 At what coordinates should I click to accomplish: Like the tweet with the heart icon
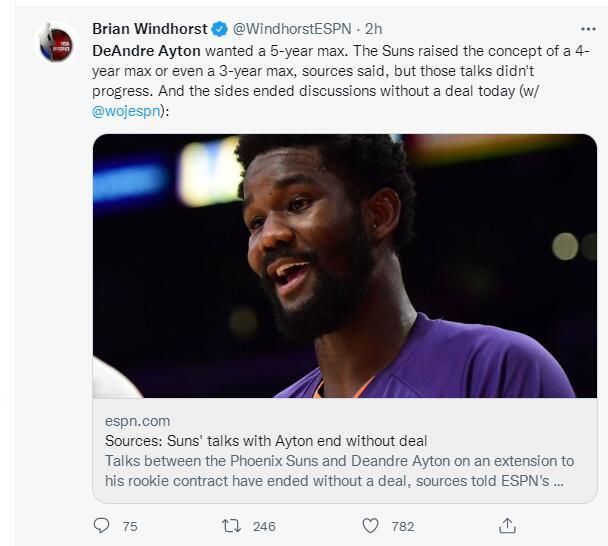click(370, 525)
